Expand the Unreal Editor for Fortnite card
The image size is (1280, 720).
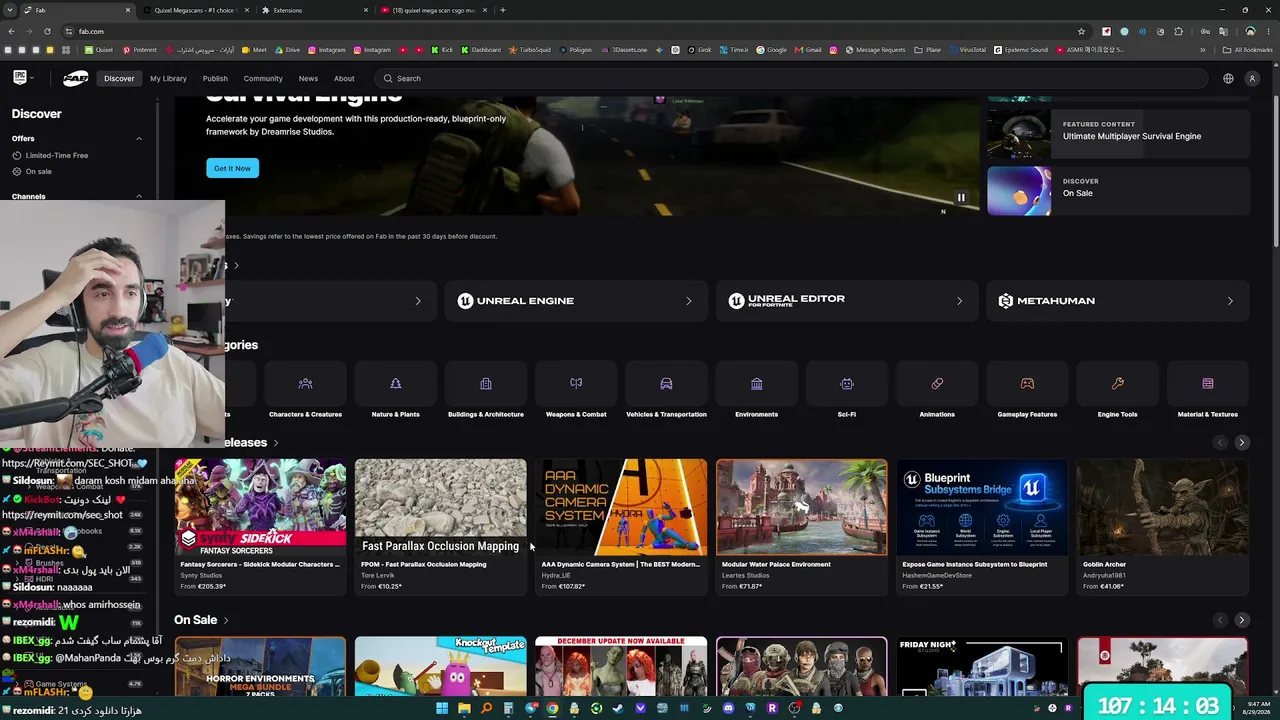pyautogui.click(x=846, y=301)
